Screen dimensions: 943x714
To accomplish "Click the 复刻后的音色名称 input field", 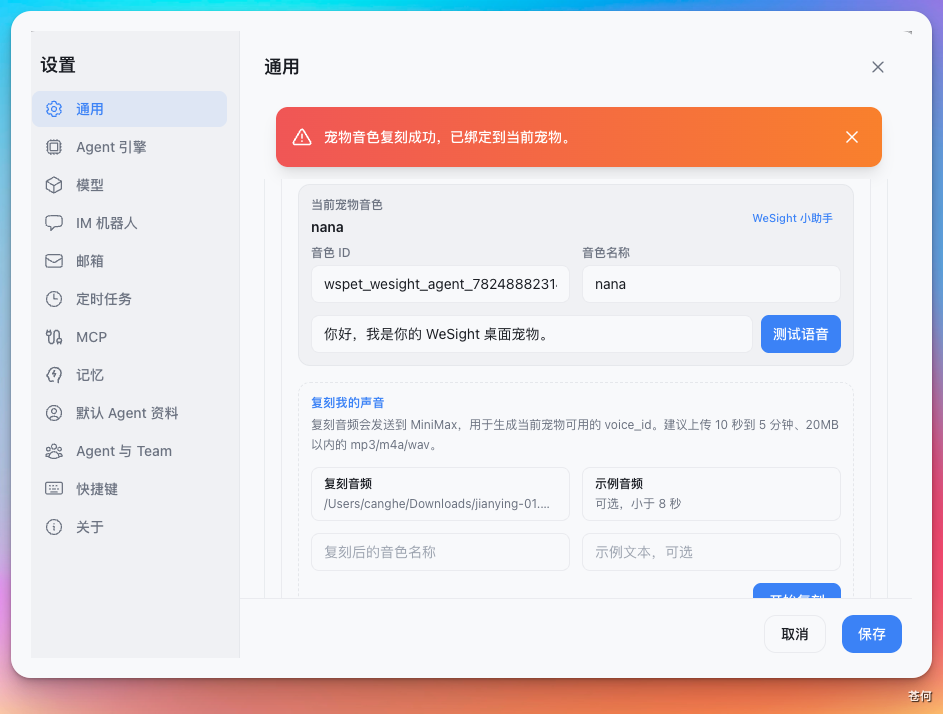I will point(440,552).
